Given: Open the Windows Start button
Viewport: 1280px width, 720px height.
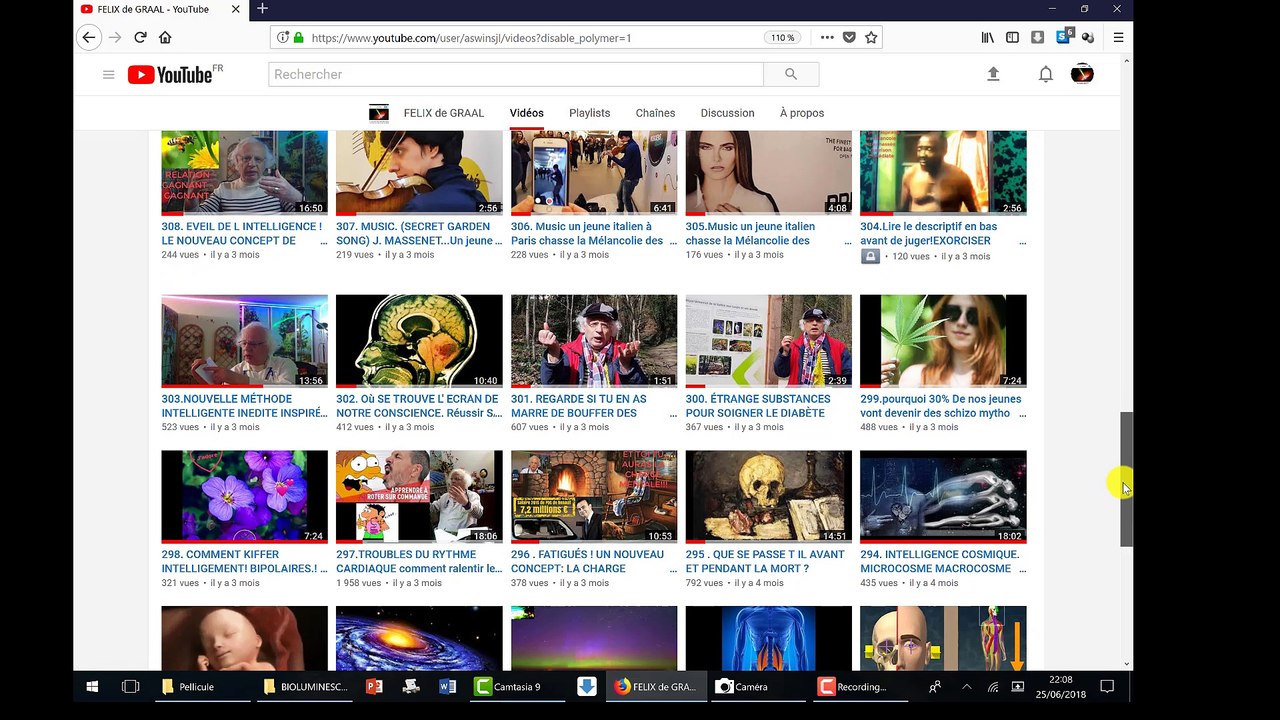Looking at the screenshot, I should [x=92, y=687].
